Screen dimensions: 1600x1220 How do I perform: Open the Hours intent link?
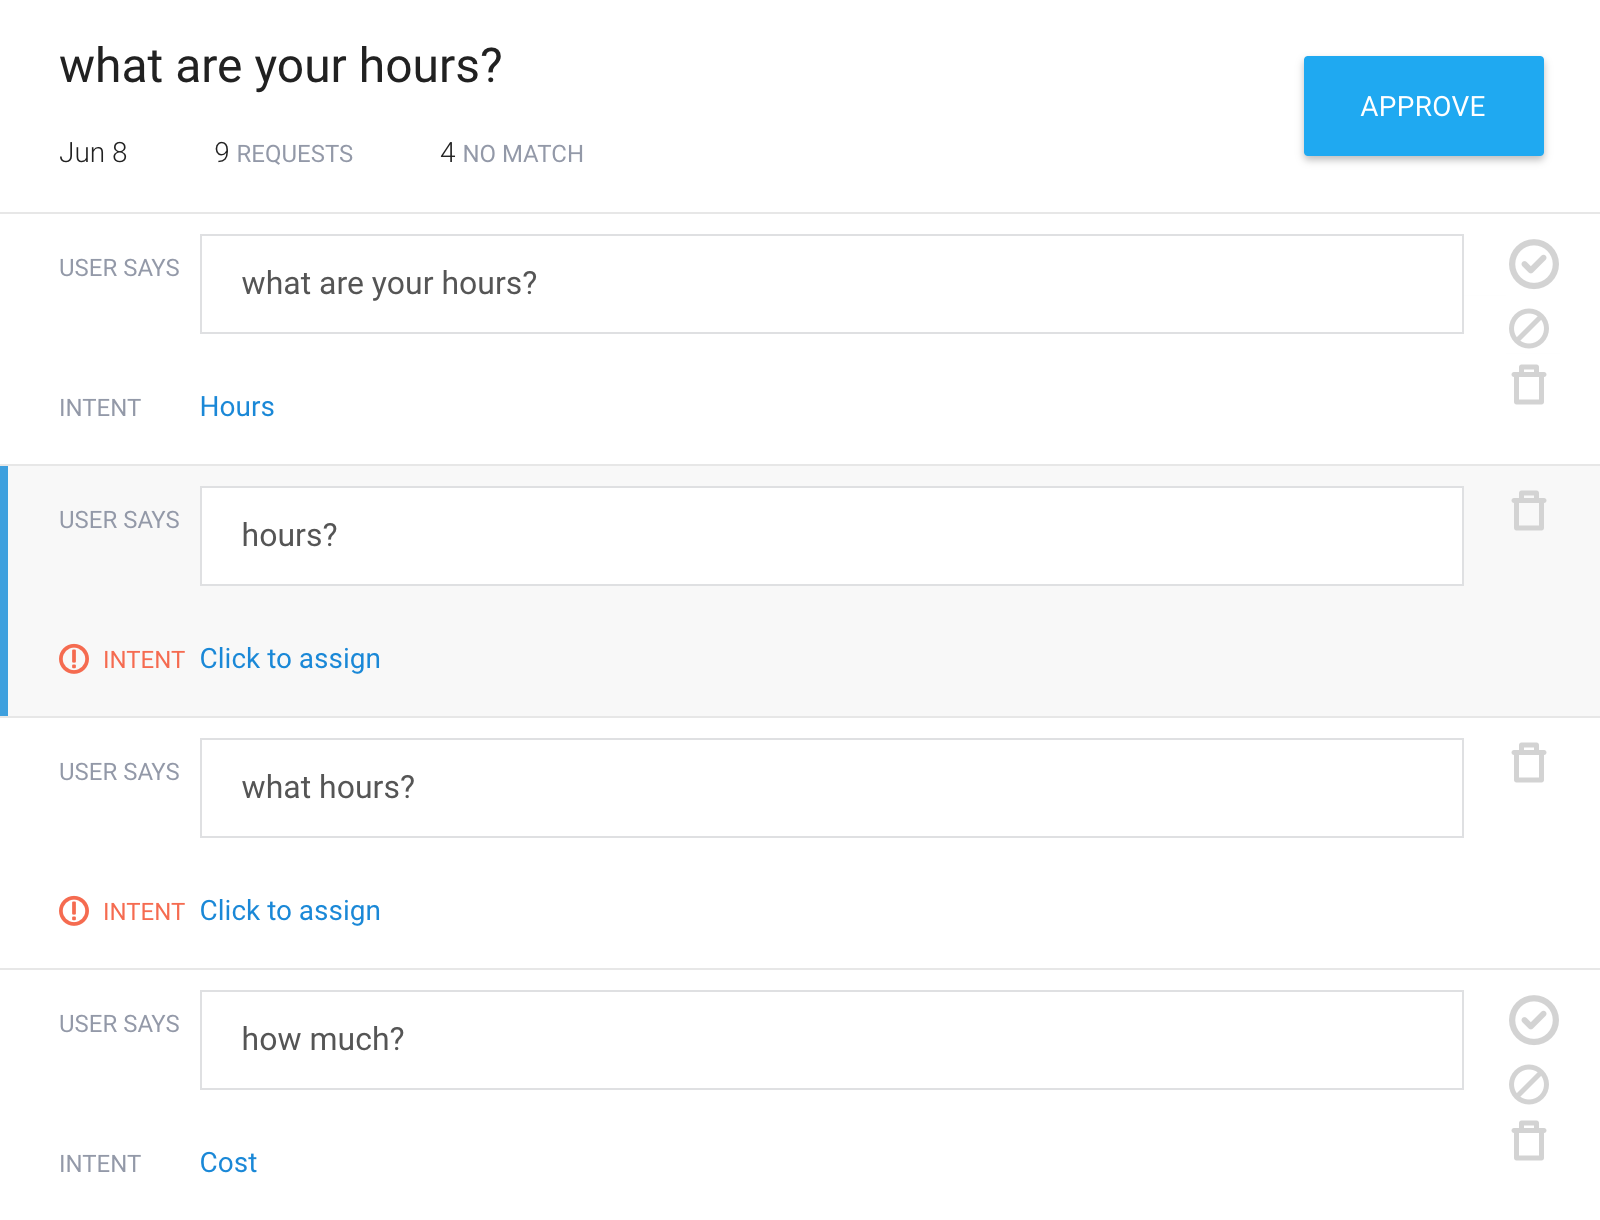[237, 407]
